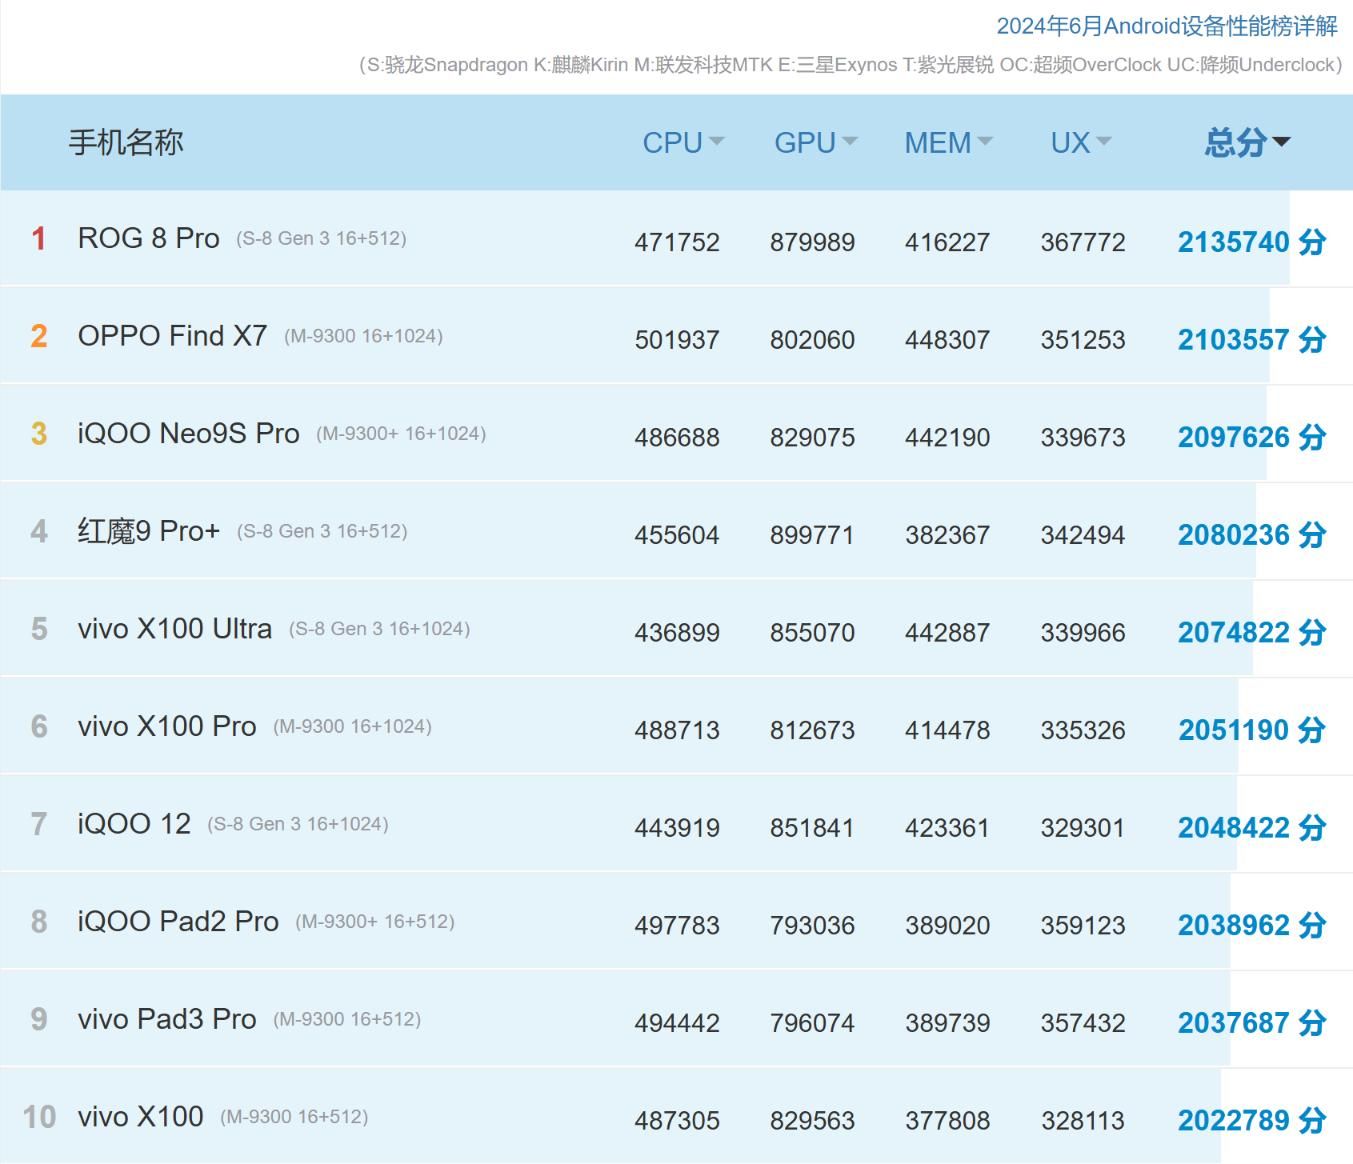
Task: Click the rank number 2 badge
Action: pyautogui.click(x=38, y=336)
